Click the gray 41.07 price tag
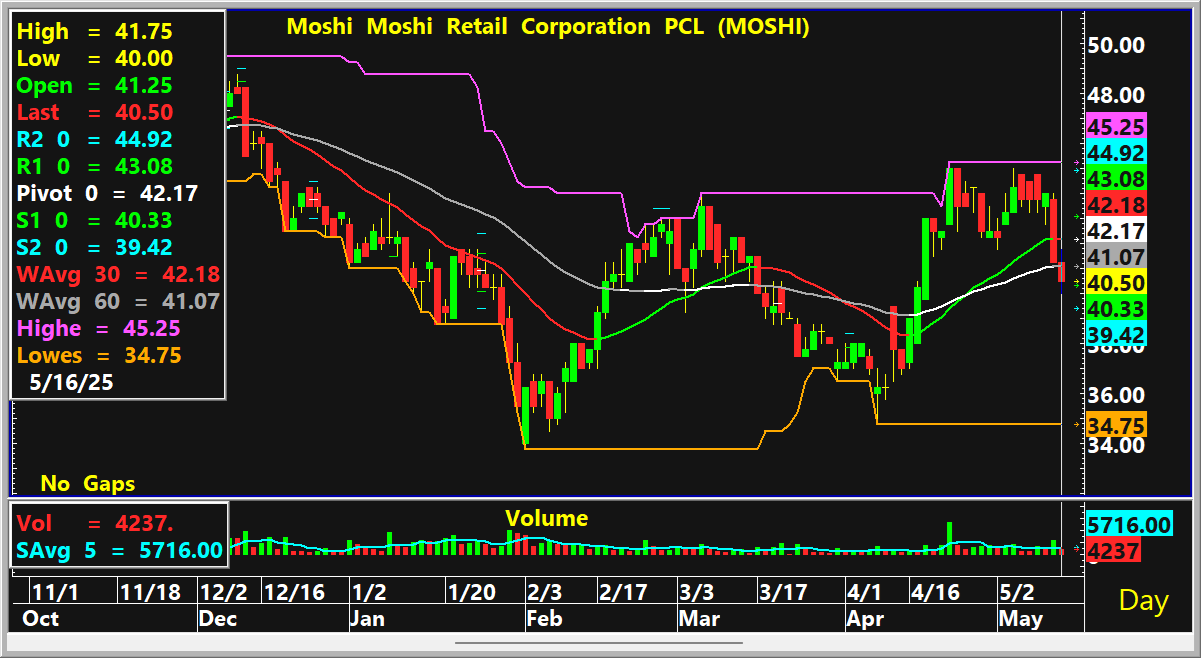Screen dimensions: 1201x658 click(1116, 257)
